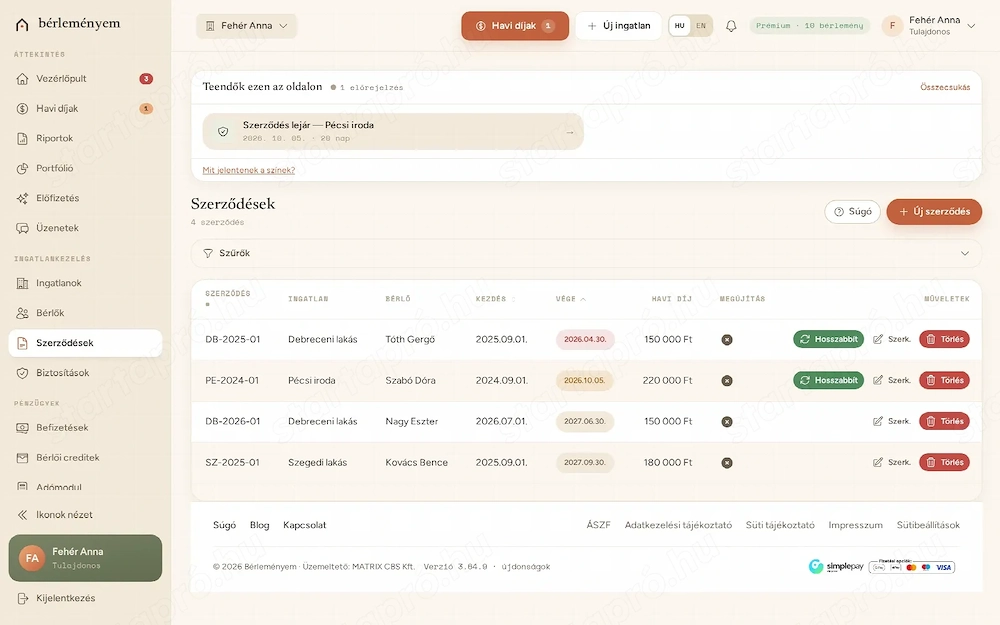This screenshot has width=1000, height=625.
Task: Open Havi díjak in the sidebar
Action: (x=85, y=109)
